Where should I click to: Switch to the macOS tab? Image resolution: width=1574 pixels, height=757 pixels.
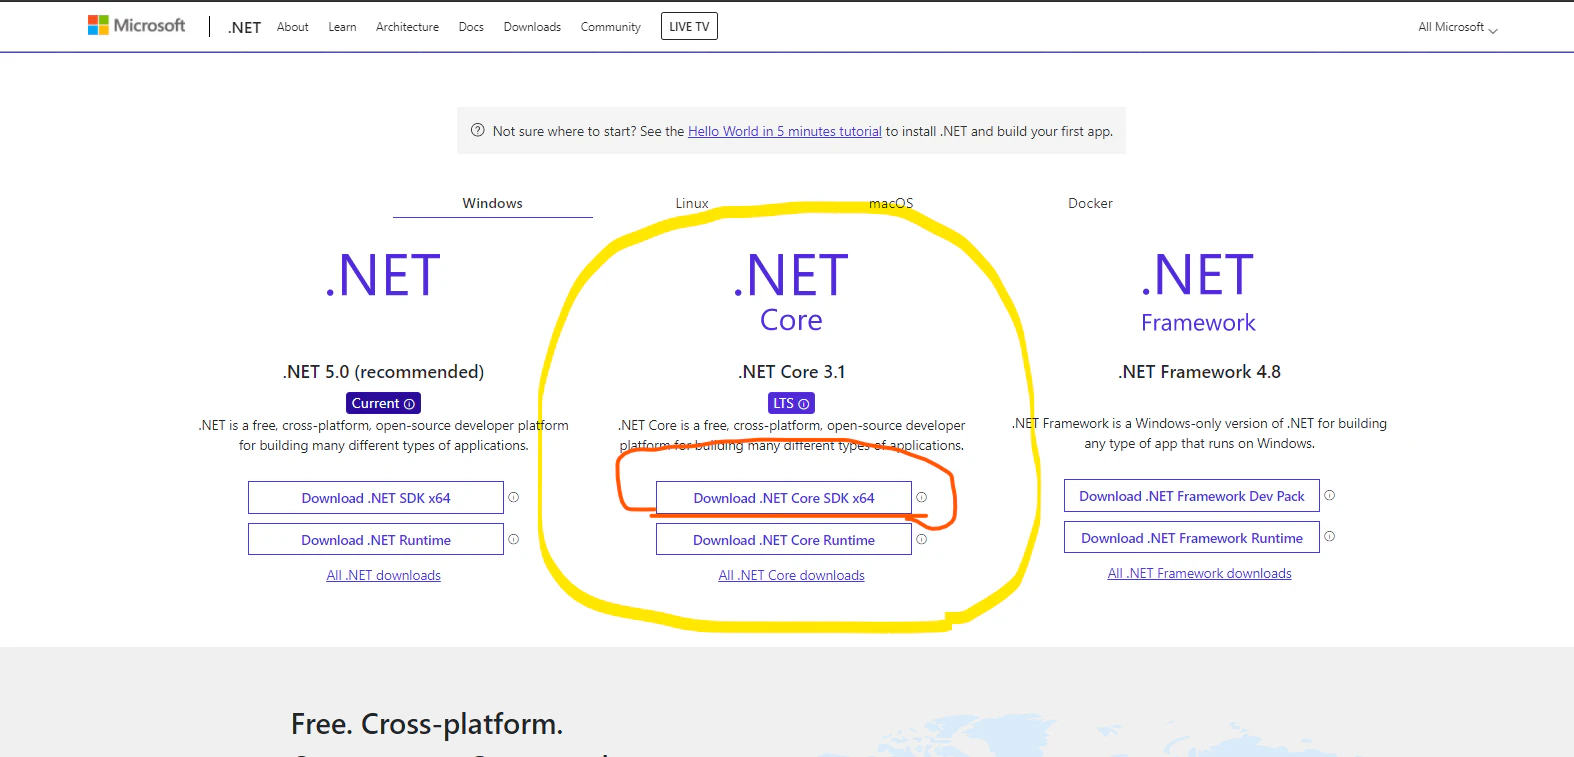point(891,203)
